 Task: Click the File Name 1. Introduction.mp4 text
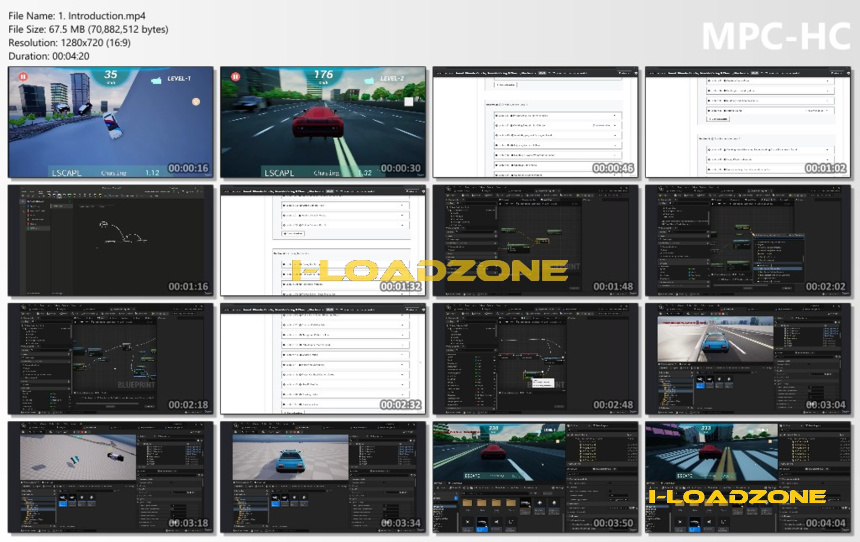click(77, 16)
